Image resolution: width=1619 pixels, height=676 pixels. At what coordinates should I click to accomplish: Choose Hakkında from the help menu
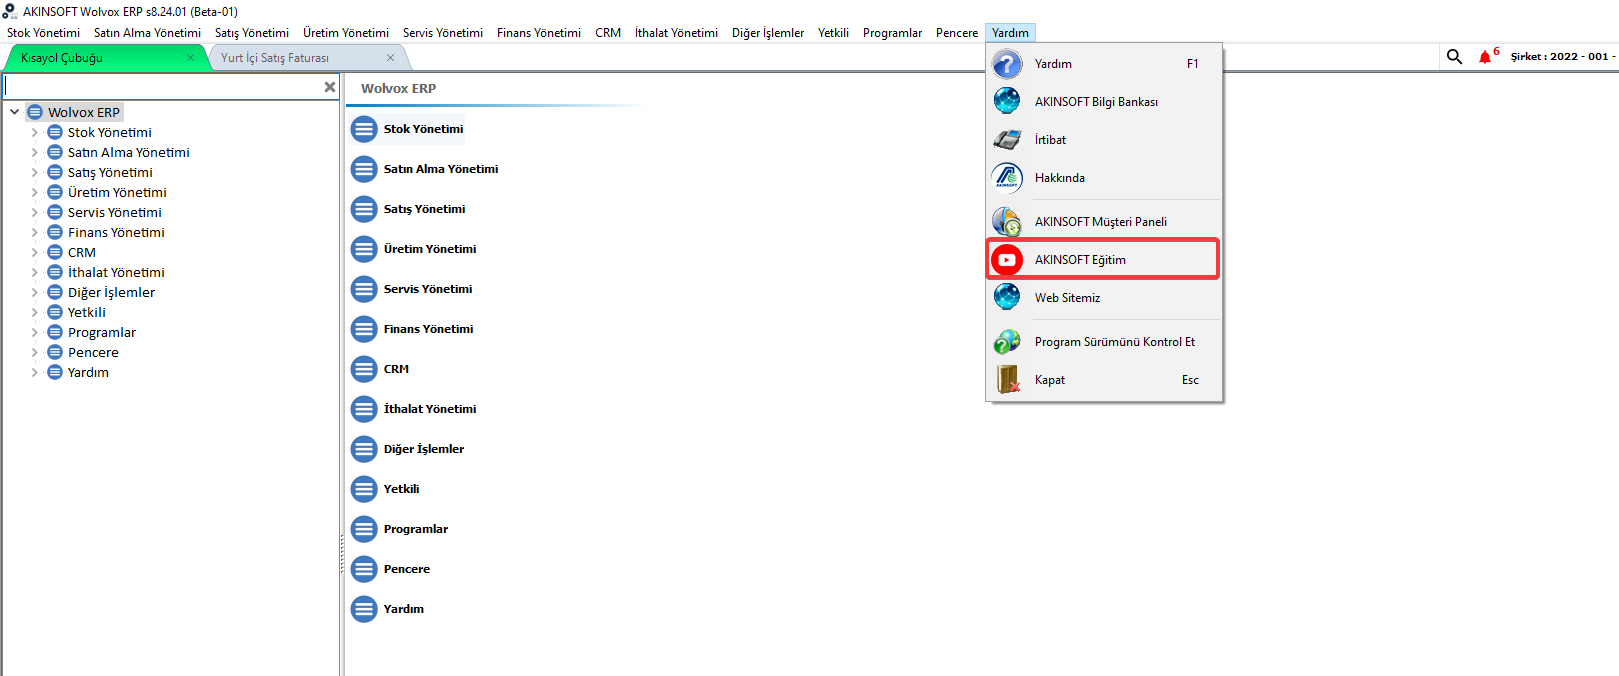tap(1103, 178)
